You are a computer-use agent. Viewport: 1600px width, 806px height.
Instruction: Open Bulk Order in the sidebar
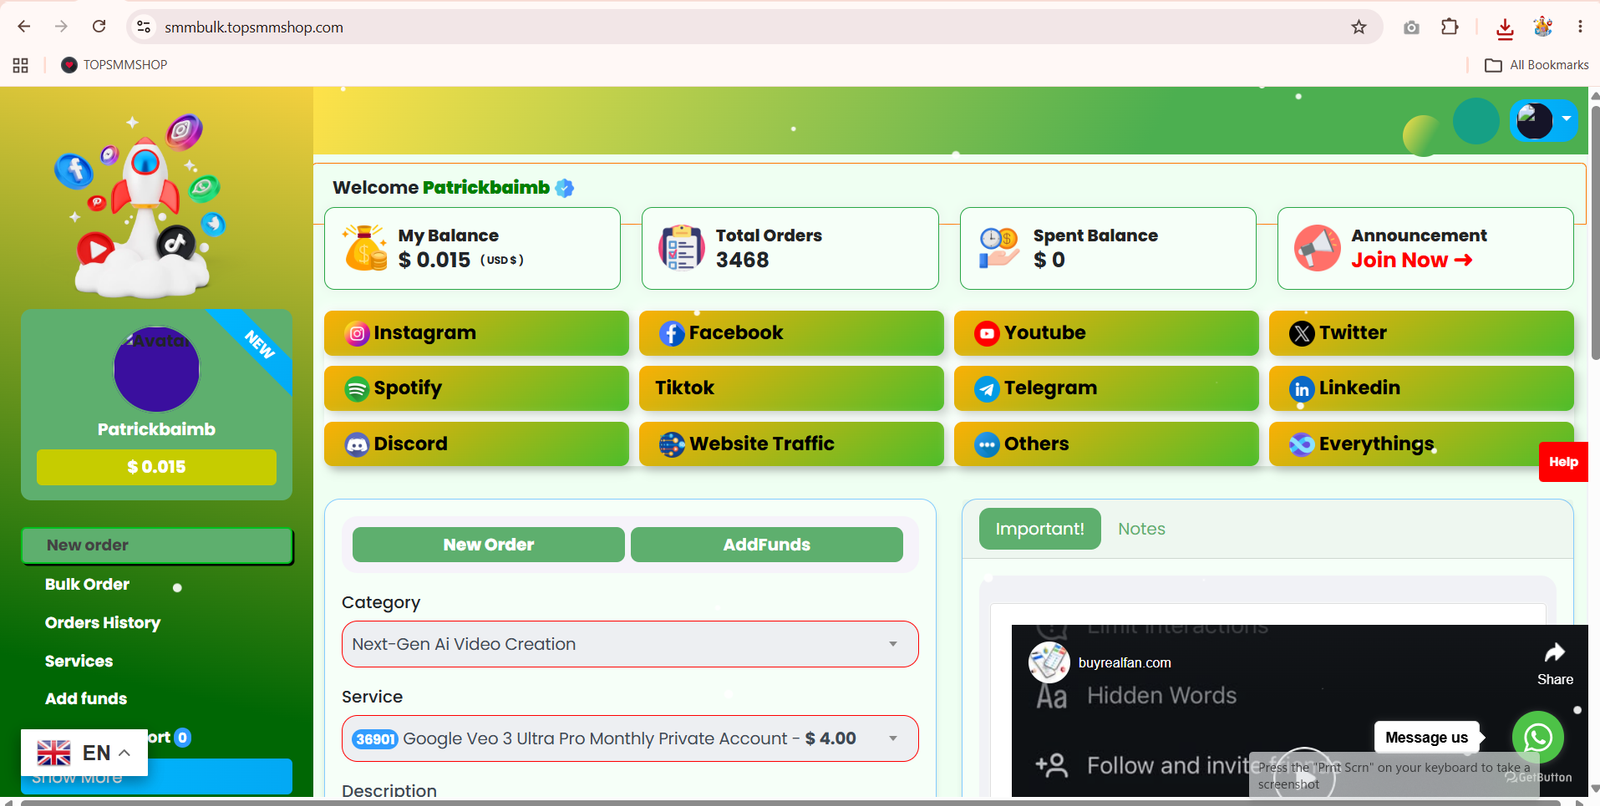87,585
